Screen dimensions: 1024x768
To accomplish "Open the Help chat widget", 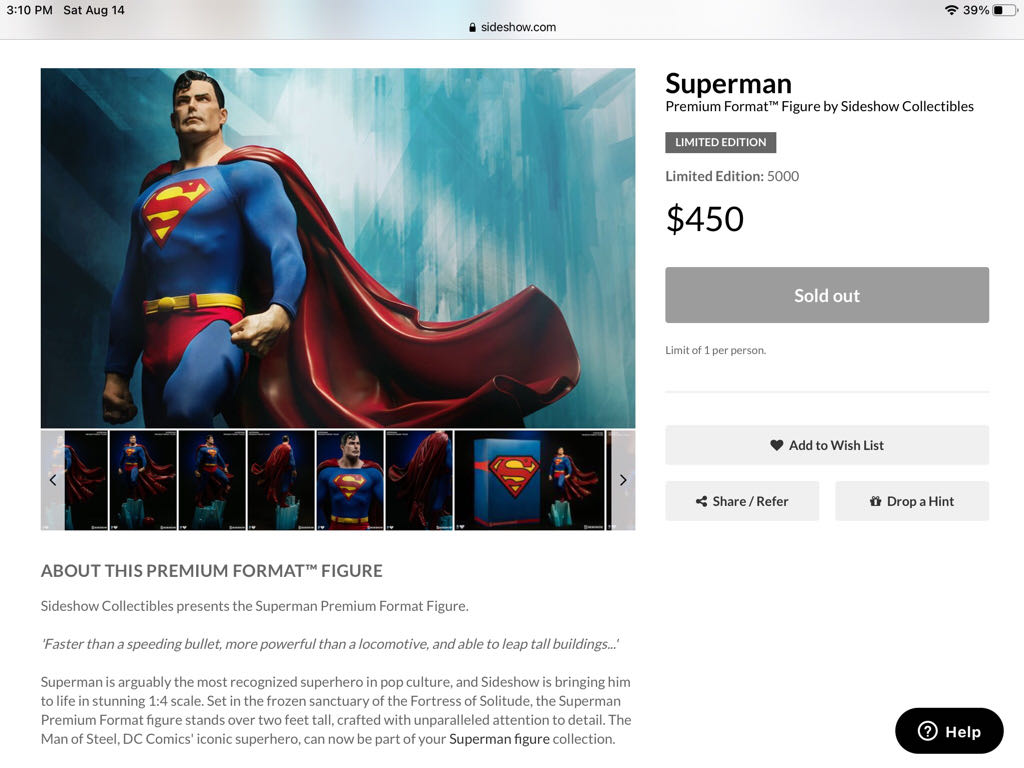I will coord(949,731).
